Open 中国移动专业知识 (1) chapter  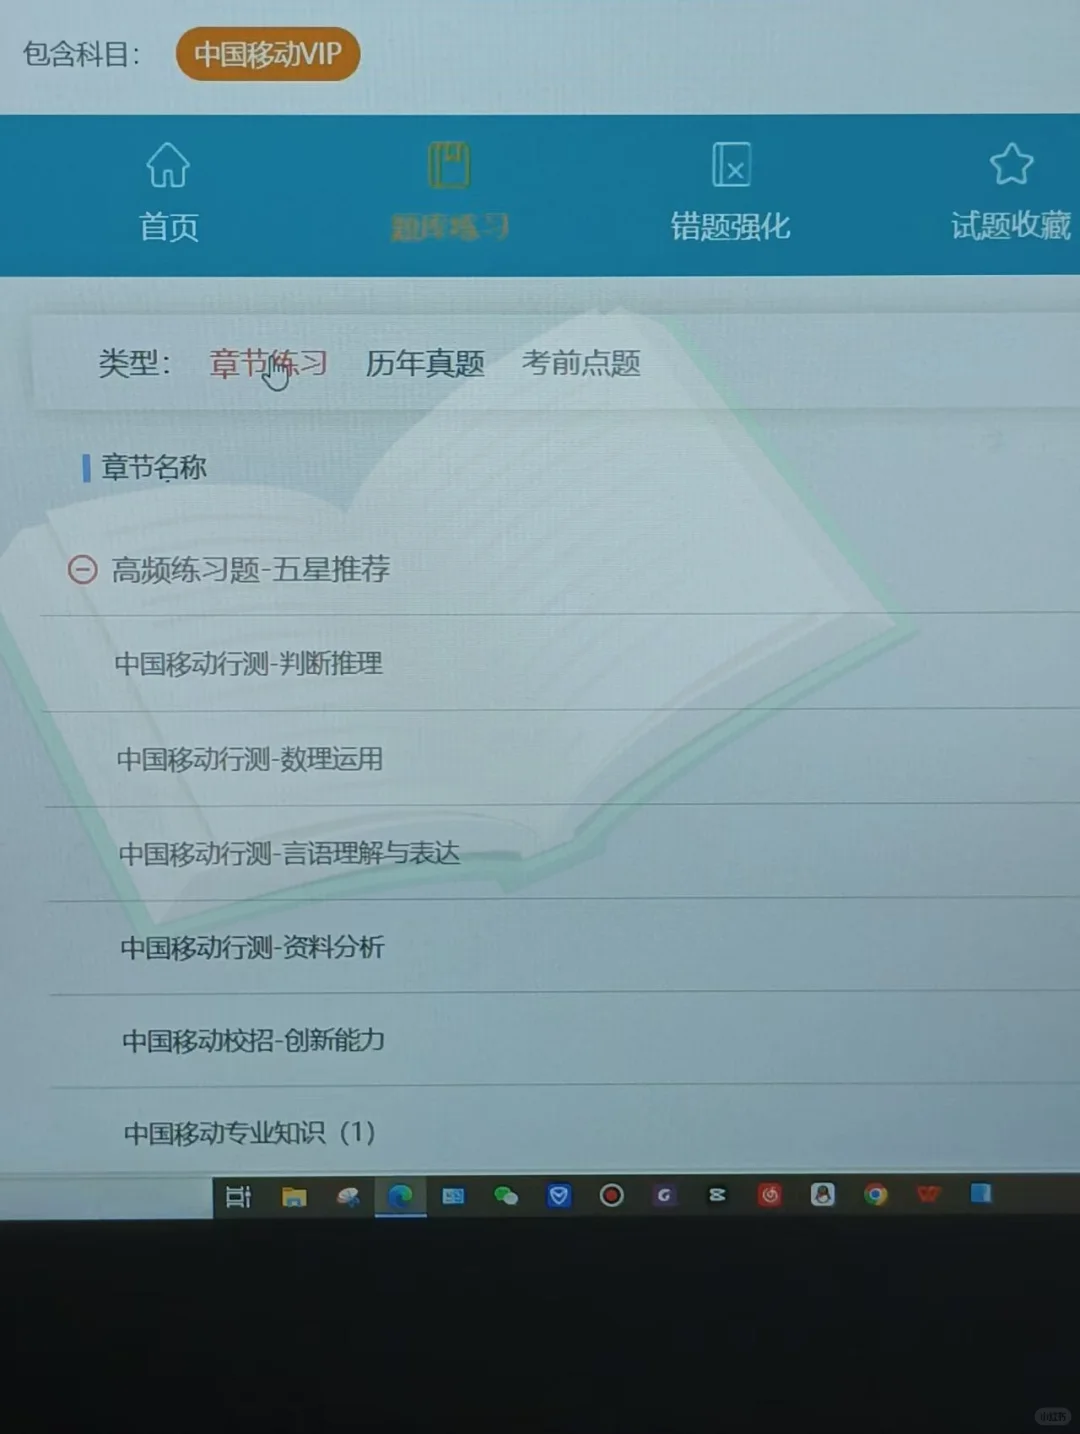249,1133
